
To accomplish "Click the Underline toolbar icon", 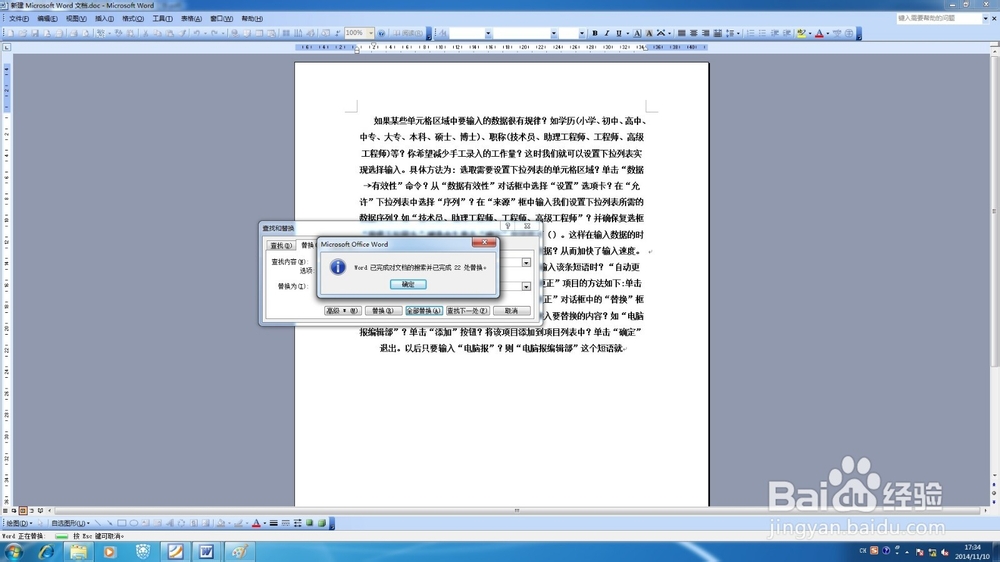I will [x=618, y=33].
